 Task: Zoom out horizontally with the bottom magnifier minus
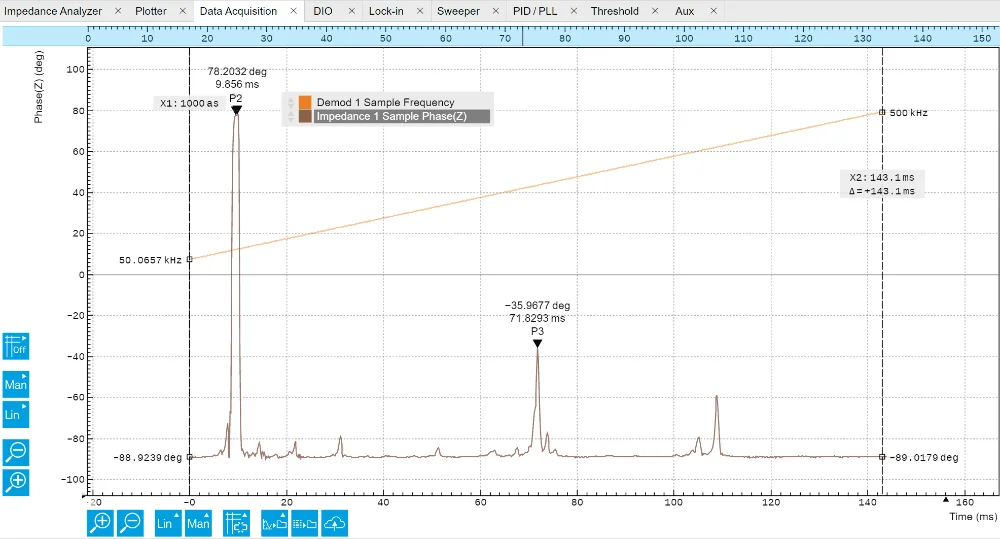(x=130, y=523)
